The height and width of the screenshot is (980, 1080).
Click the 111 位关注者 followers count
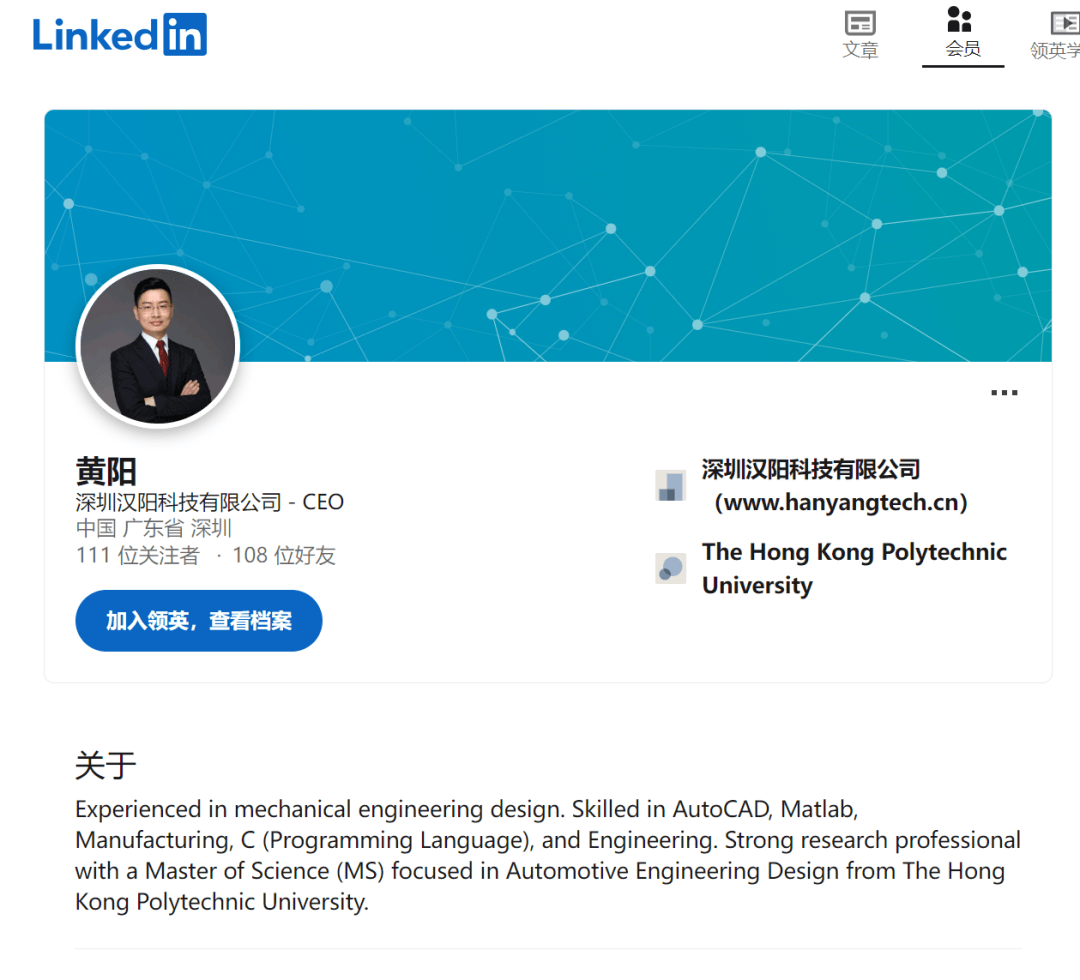[x=138, y=555]
